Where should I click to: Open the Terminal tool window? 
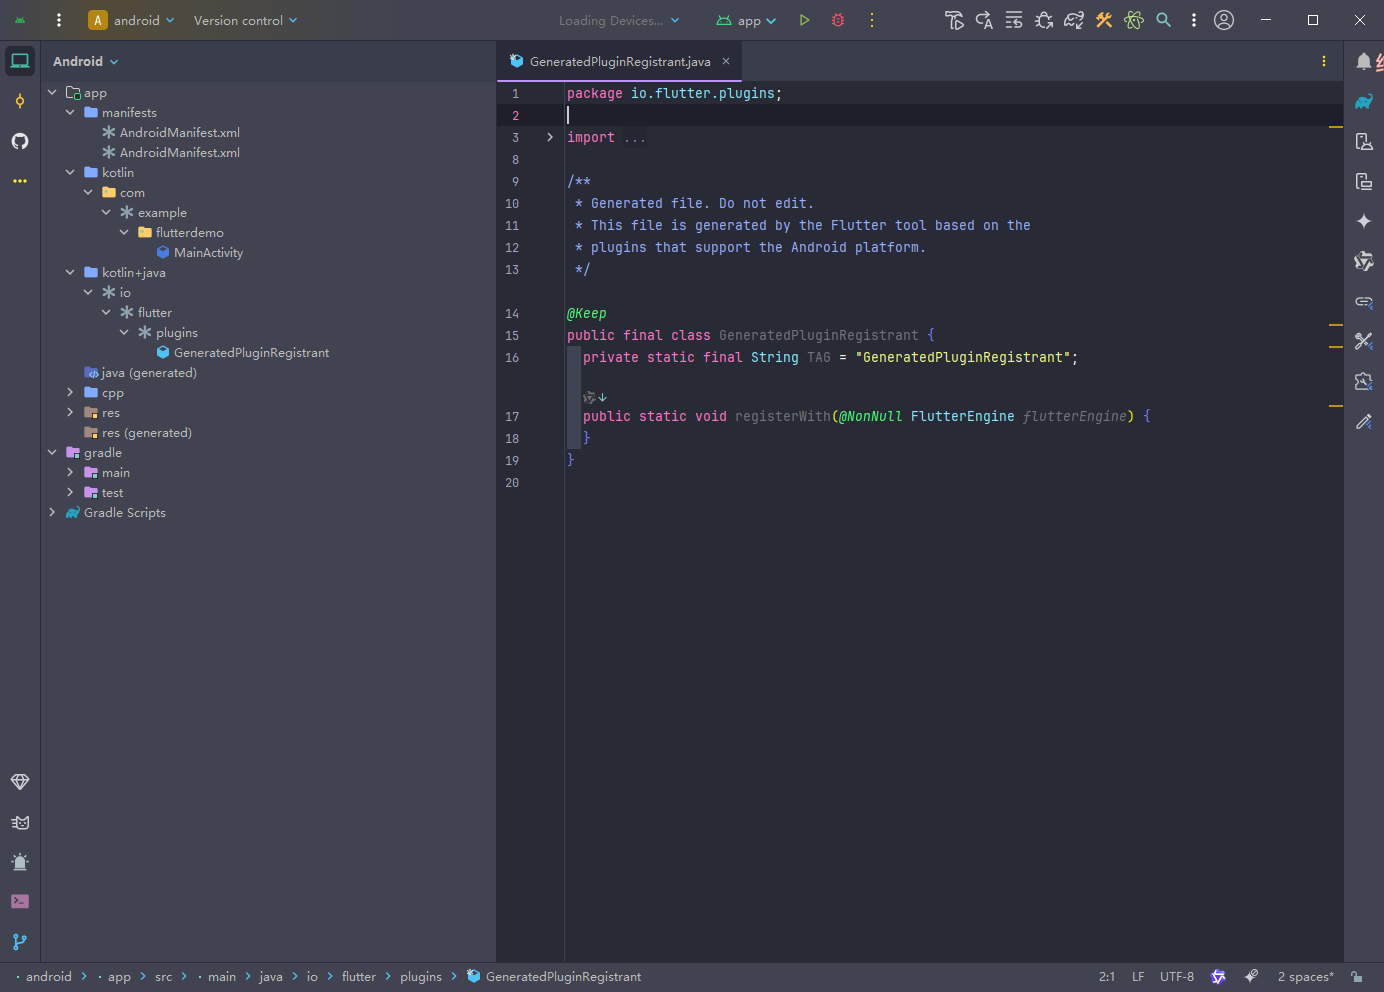pyautogui.click(x=20, y=902)
